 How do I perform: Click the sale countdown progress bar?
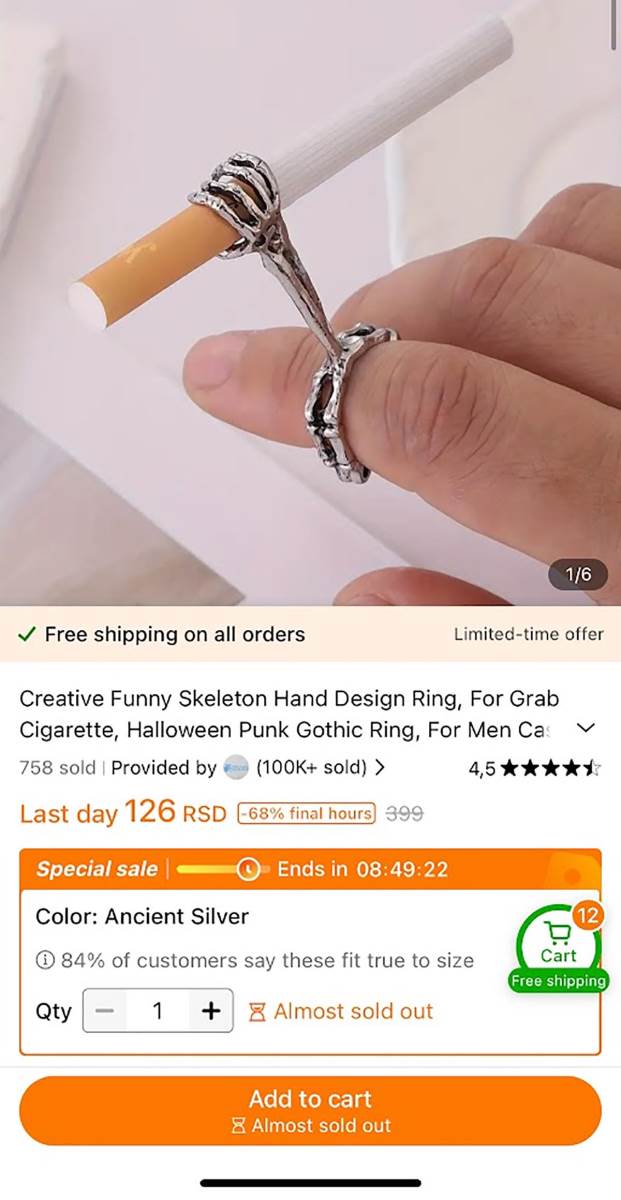pos(222,869)
